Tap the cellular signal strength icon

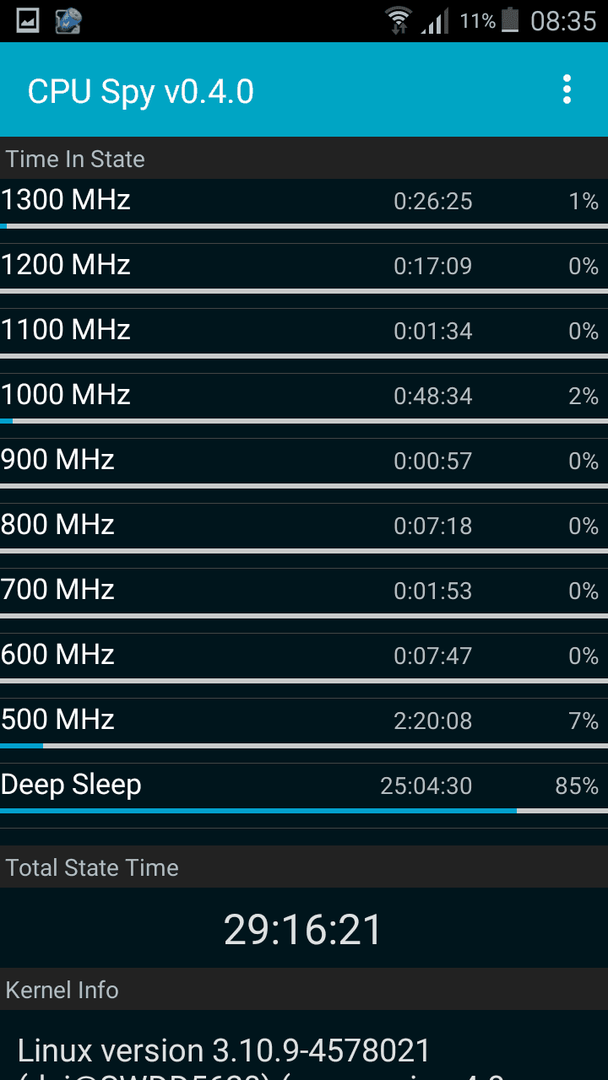point(434,21)
